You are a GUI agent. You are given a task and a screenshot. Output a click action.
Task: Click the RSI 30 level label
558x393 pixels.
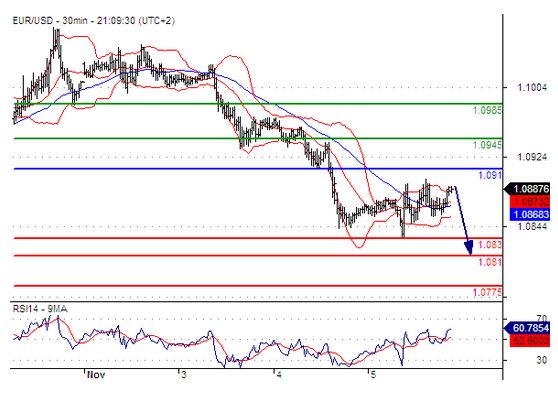pyautogui.click(x=542, y=360)
